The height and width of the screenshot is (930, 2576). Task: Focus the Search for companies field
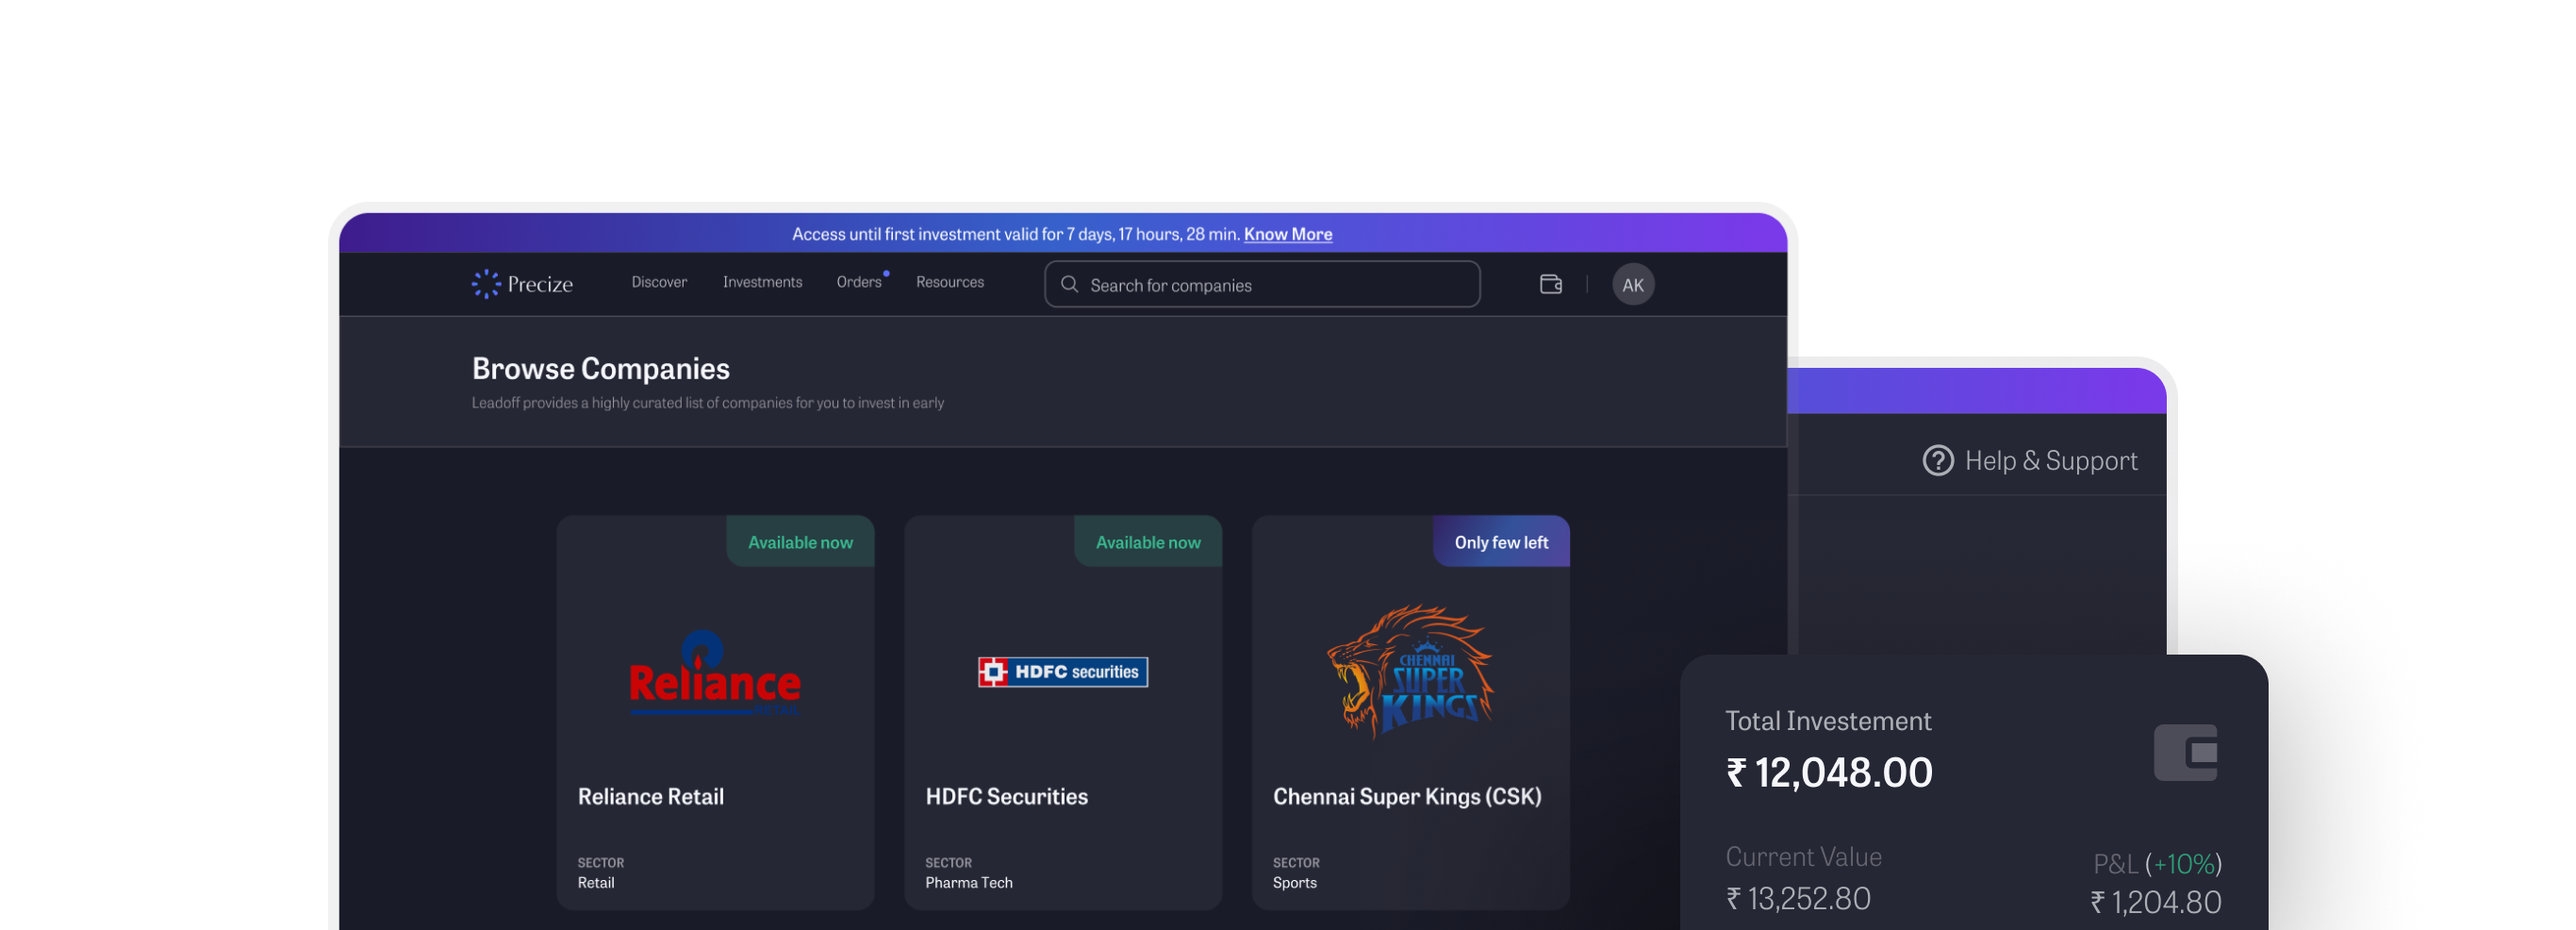coord(1262,285)
